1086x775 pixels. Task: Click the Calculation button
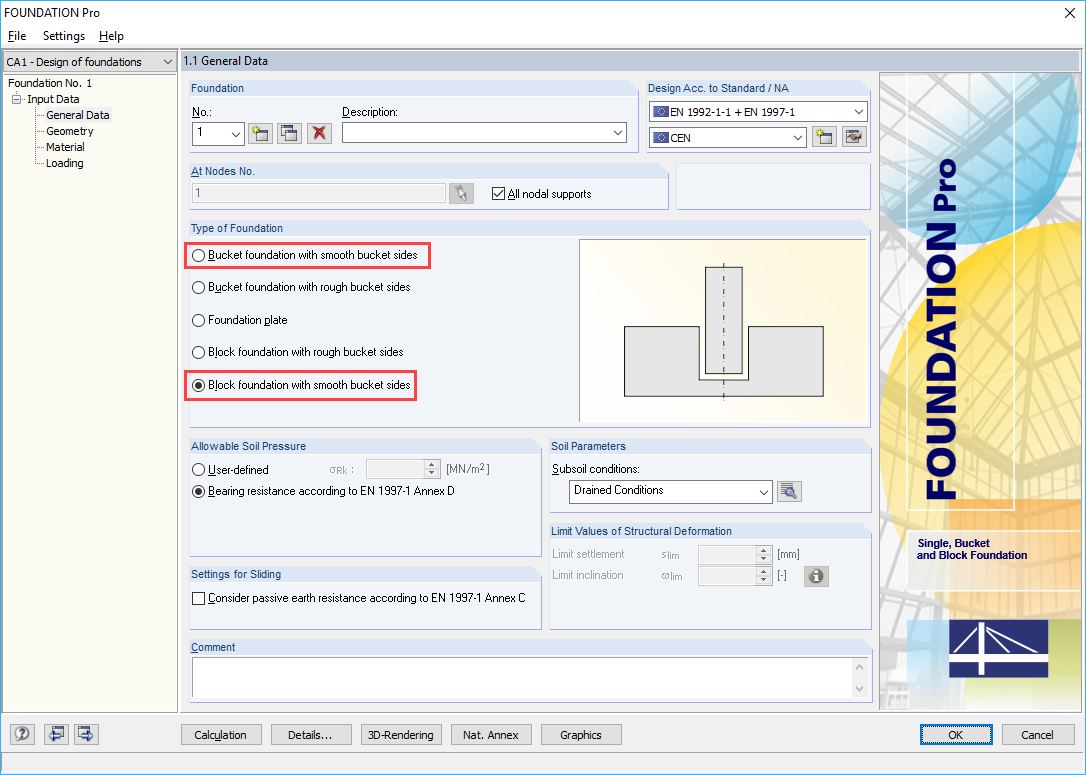point(221,734)
